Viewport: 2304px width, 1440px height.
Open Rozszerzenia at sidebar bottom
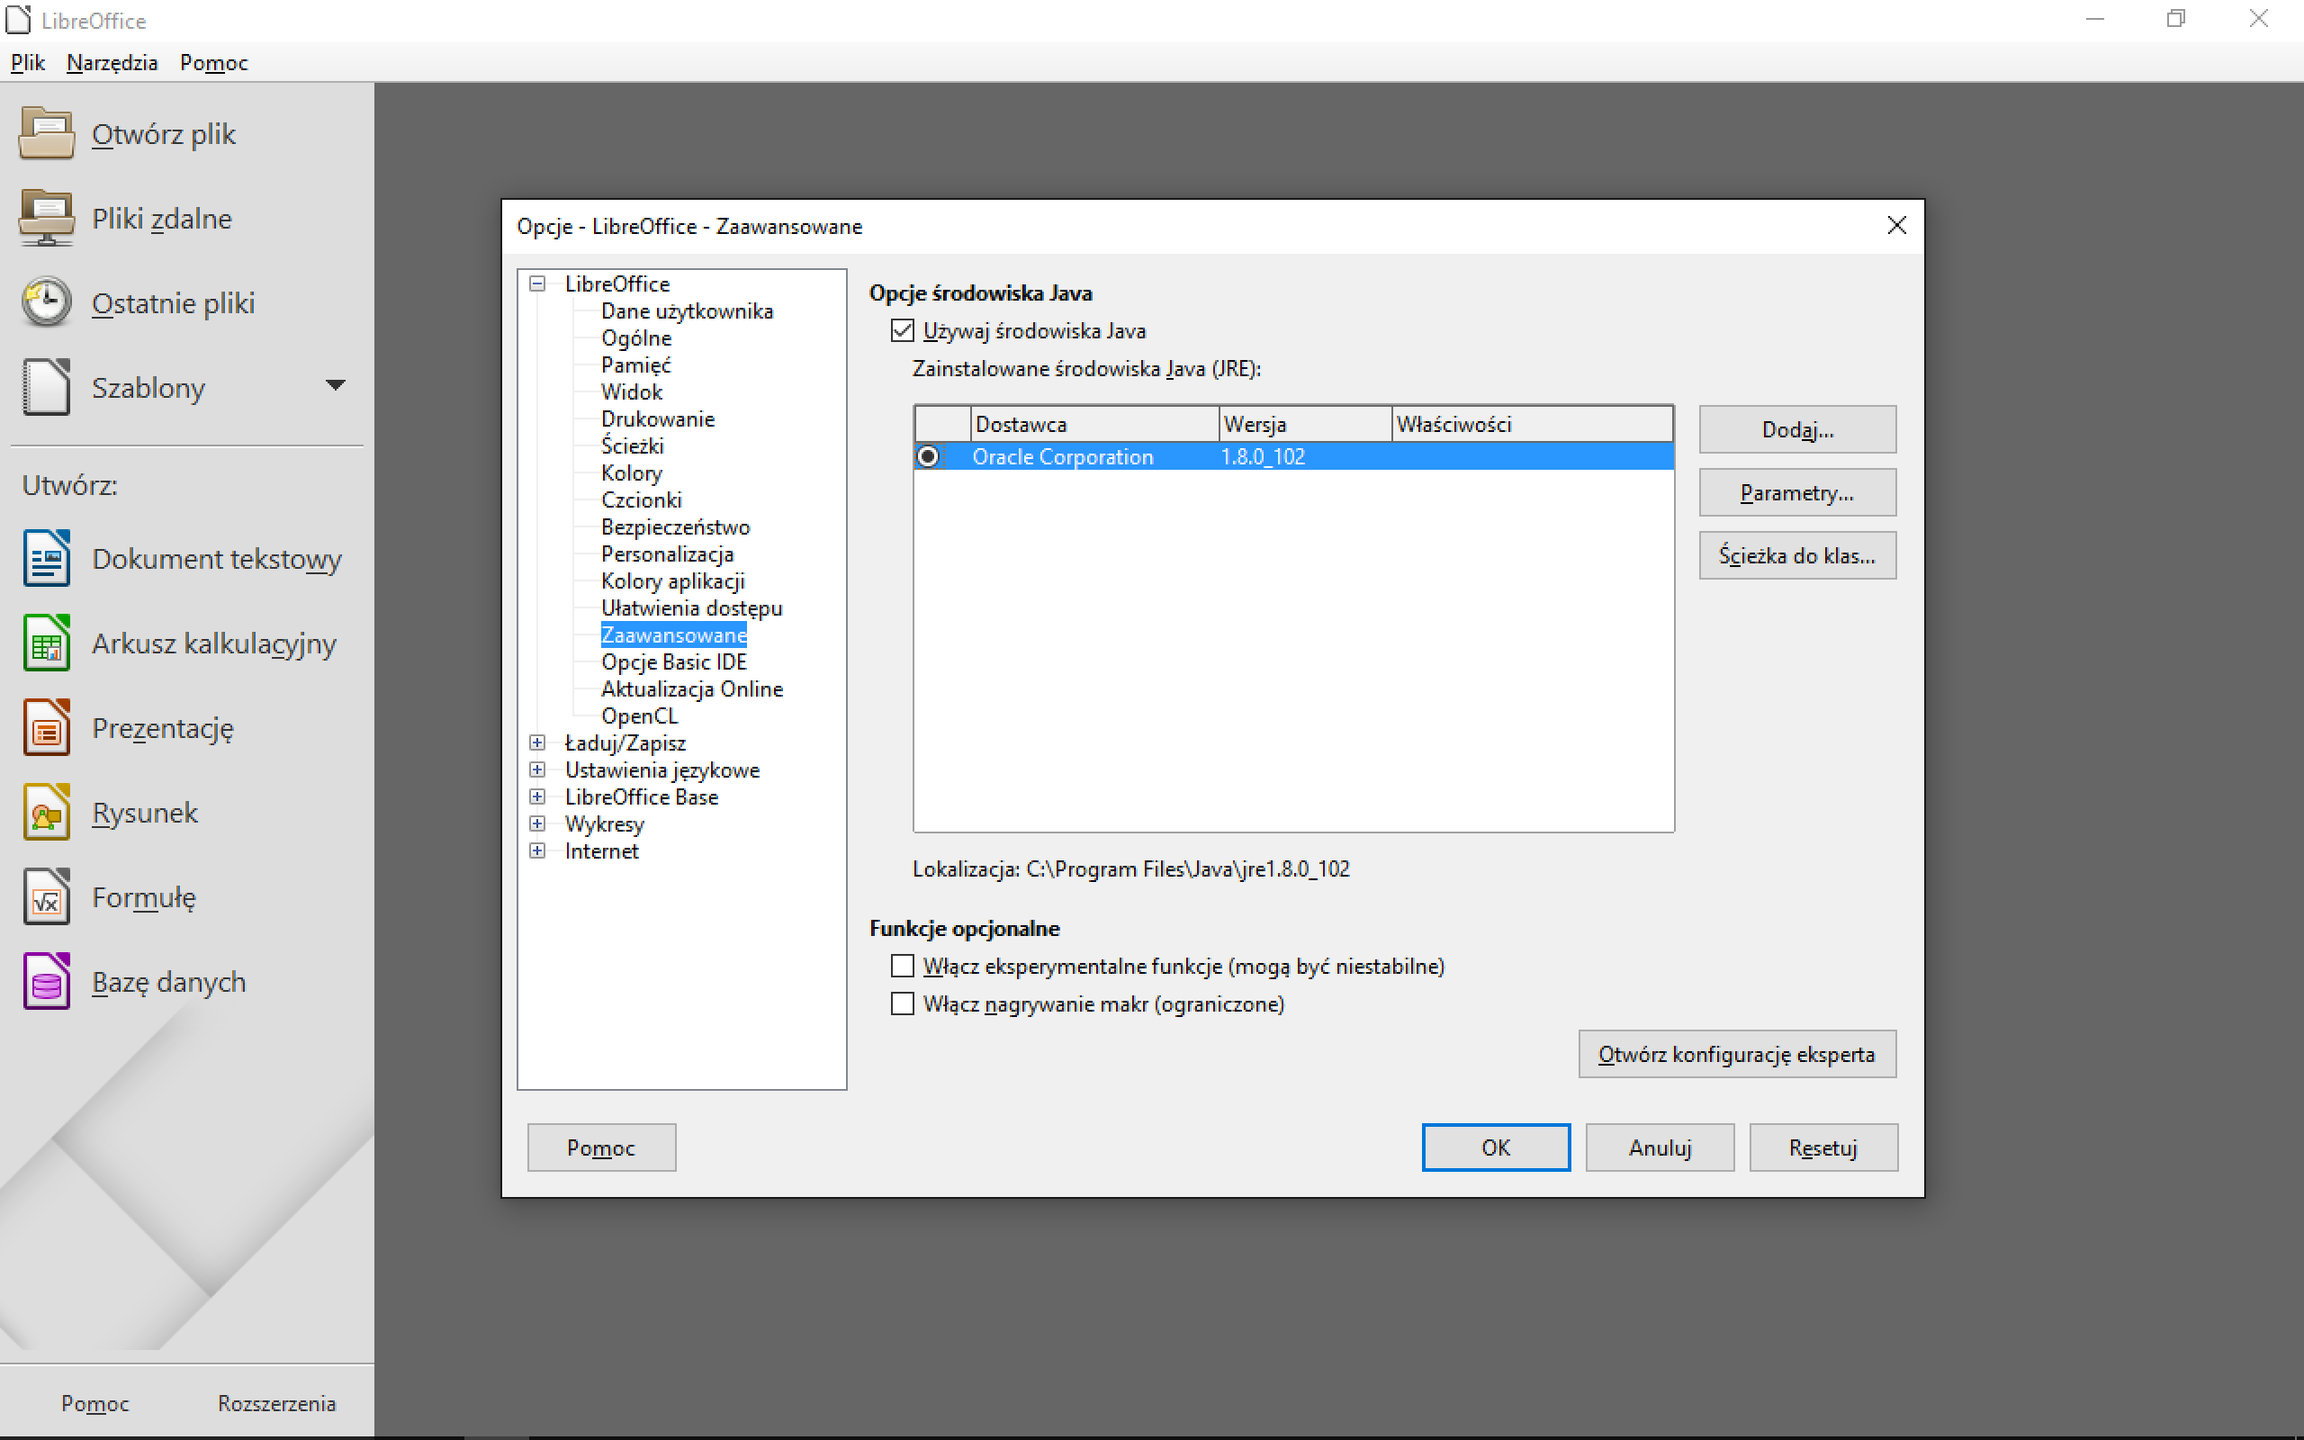tap(277, 1404)
